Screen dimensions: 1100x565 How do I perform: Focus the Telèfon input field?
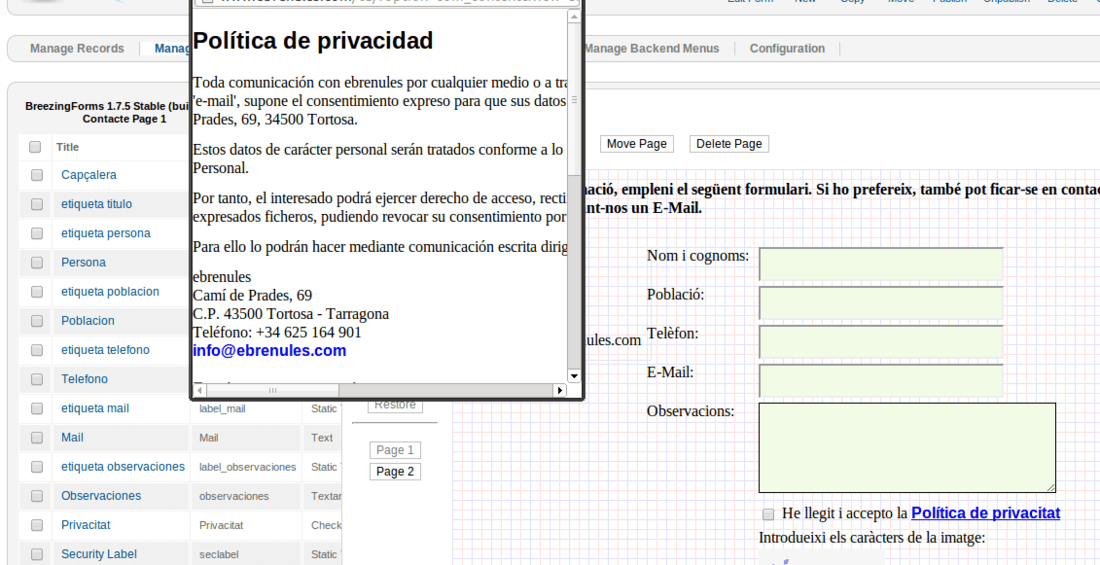pyautogui.click(x=881, y=342)
